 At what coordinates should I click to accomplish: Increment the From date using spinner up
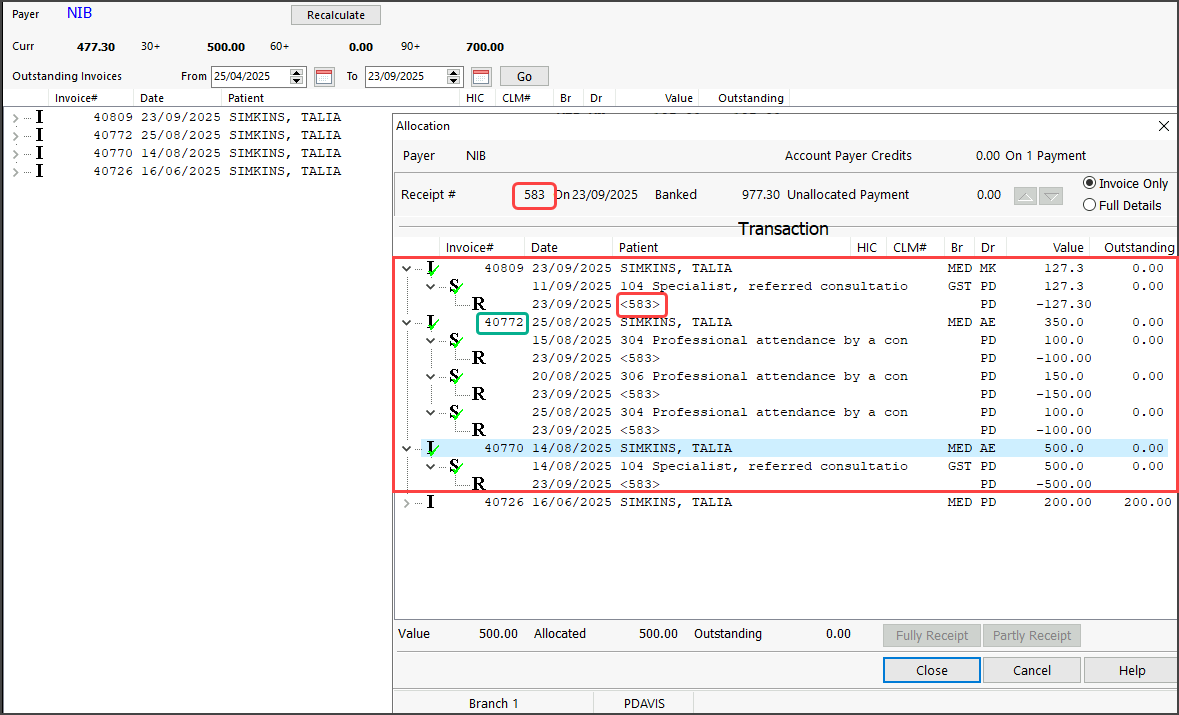tap(297, 72)
